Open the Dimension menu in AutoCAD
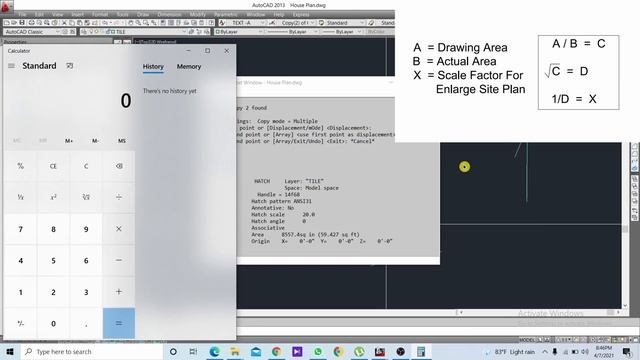 coord(169,14)
